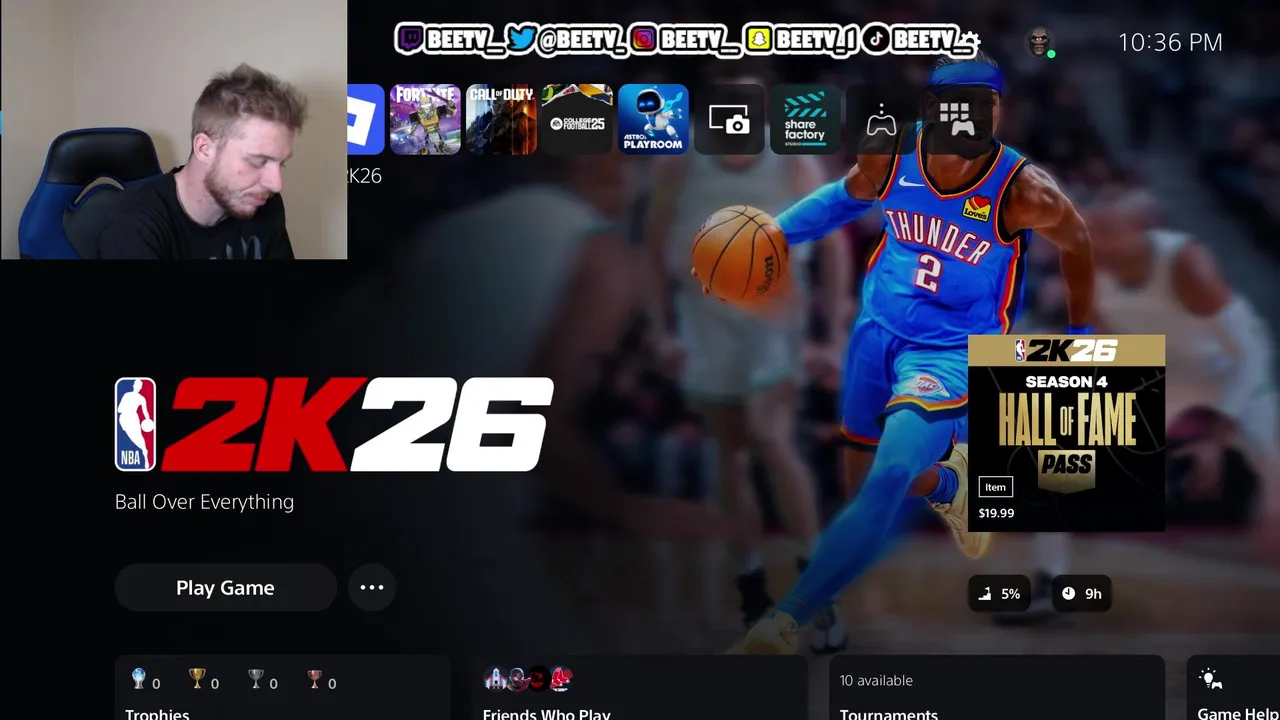Open the Season 4 Hall of Fame Pass card
Screen dimensions: 1280x720
click(x=1066, y=433)
